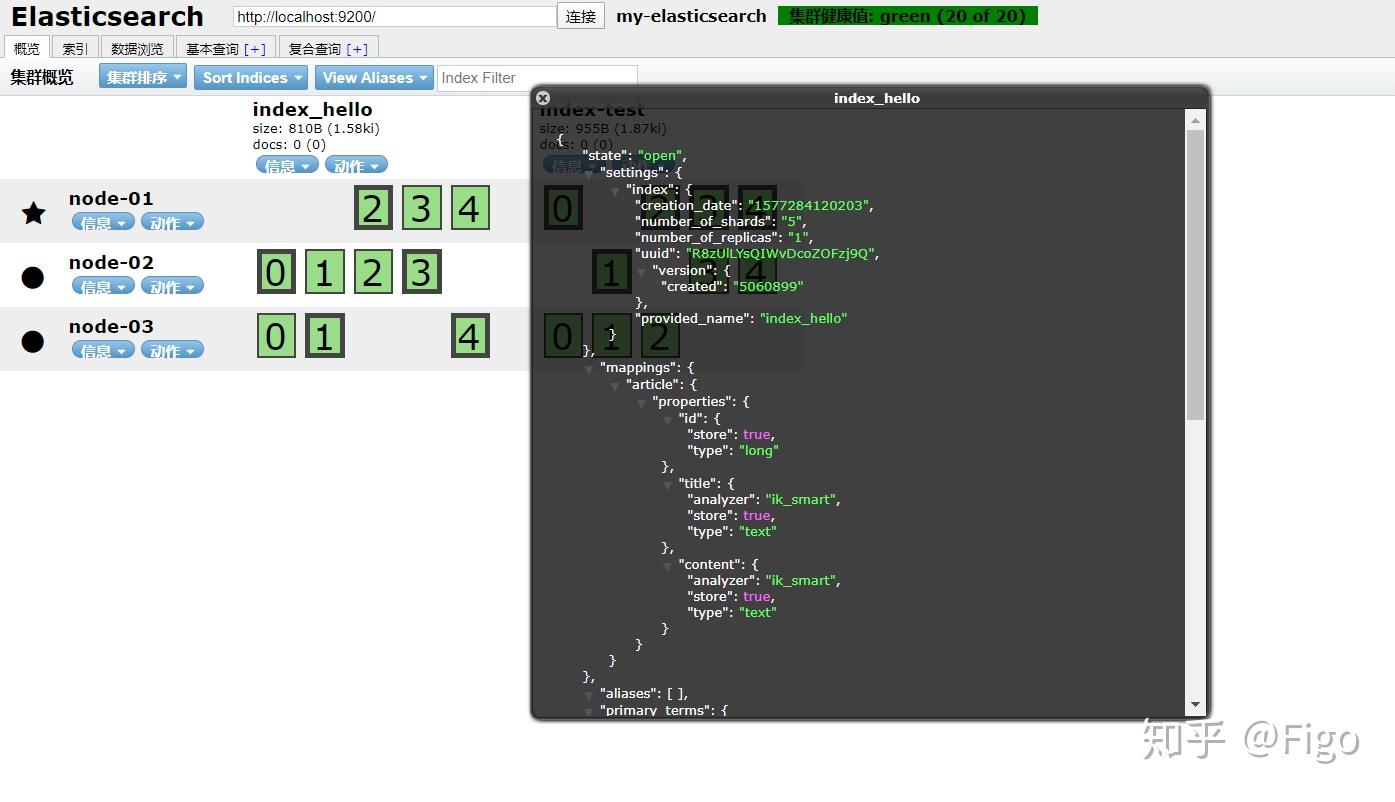Click the dialog scrollbar up arrow

pos(1195,120)
